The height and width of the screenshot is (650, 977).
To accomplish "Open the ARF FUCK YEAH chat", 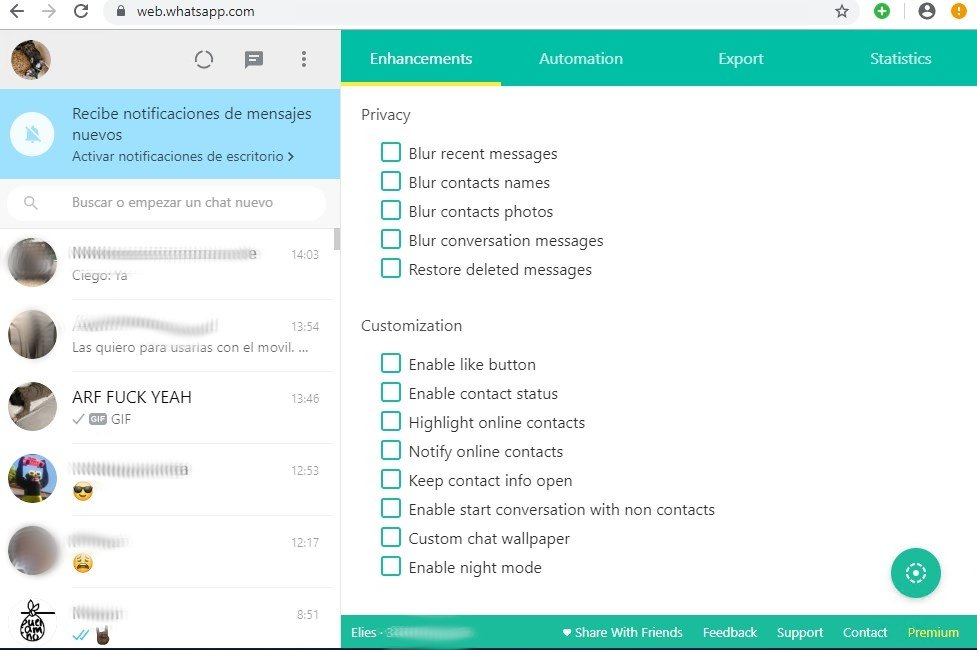I will (170, 407).
